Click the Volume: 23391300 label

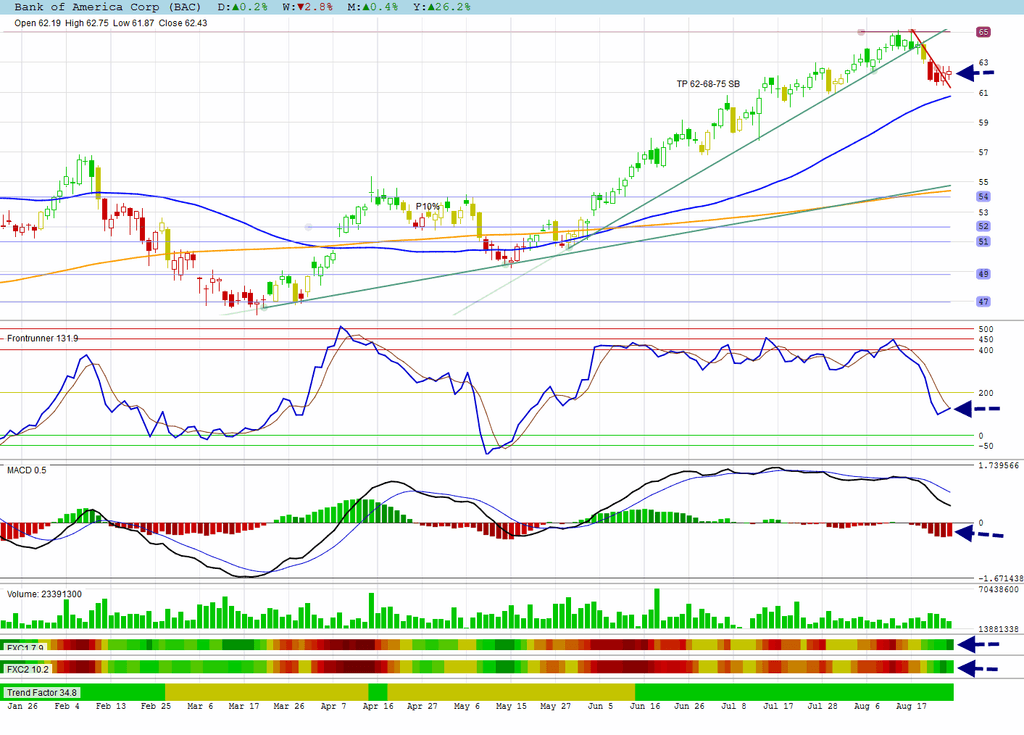click(x=44, y=595)
